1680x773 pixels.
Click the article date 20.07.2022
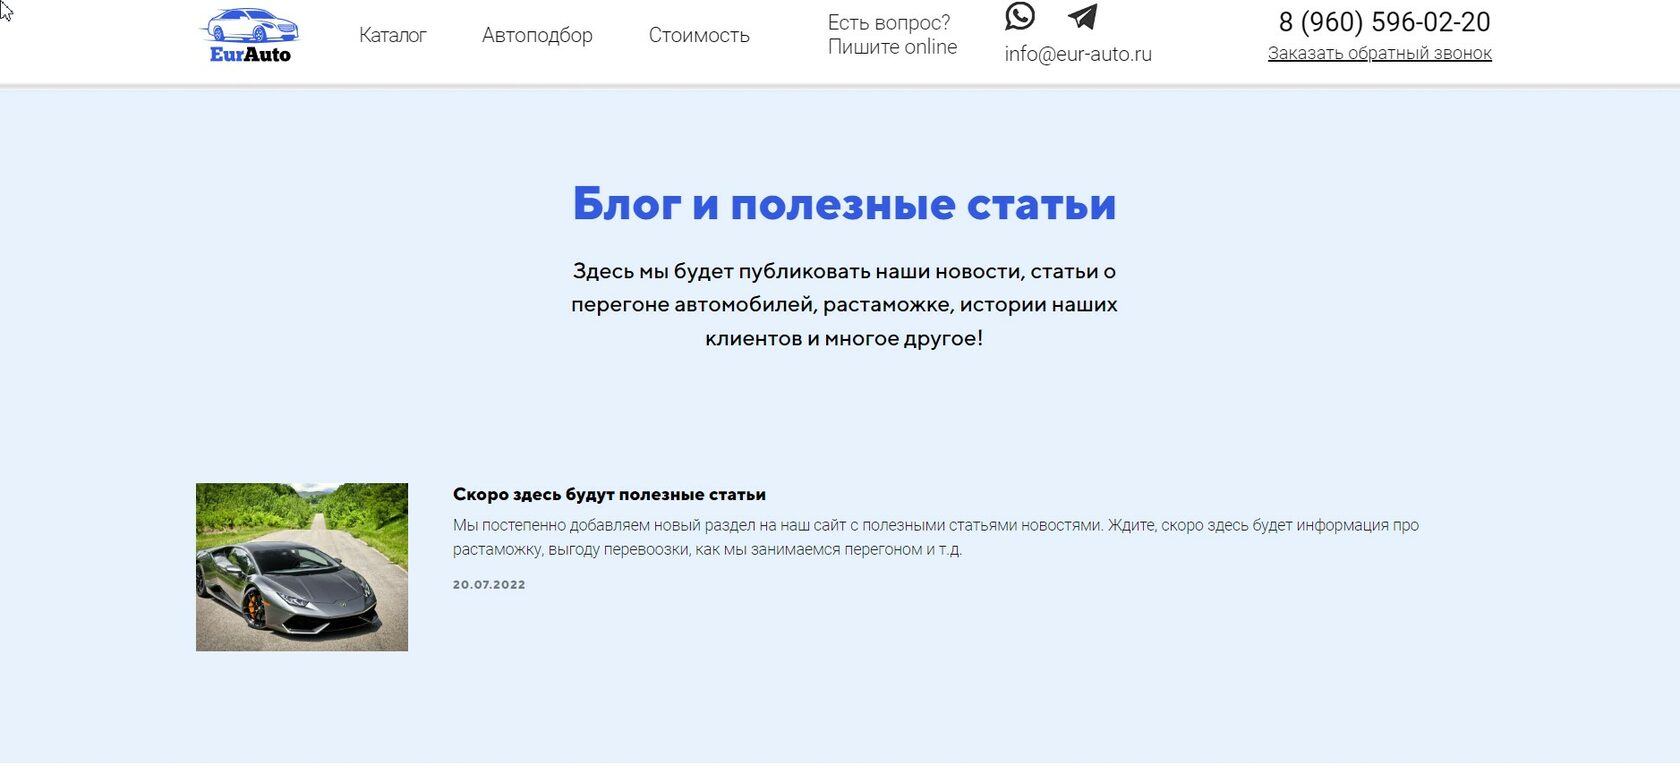pyautogui.click(x=489, y=584)
